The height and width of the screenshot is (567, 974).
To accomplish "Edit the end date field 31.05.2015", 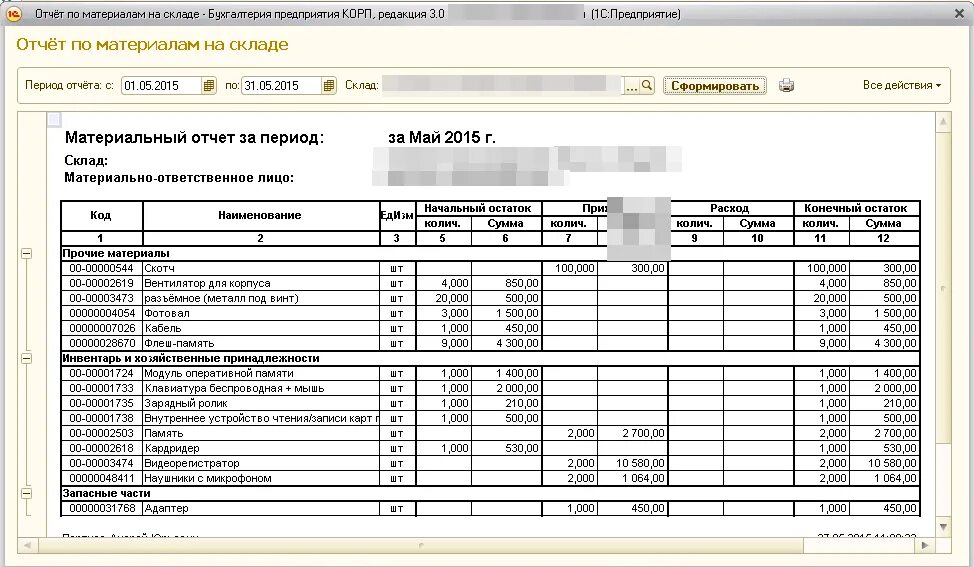I will pyautogui.click(x=281, y=86).
